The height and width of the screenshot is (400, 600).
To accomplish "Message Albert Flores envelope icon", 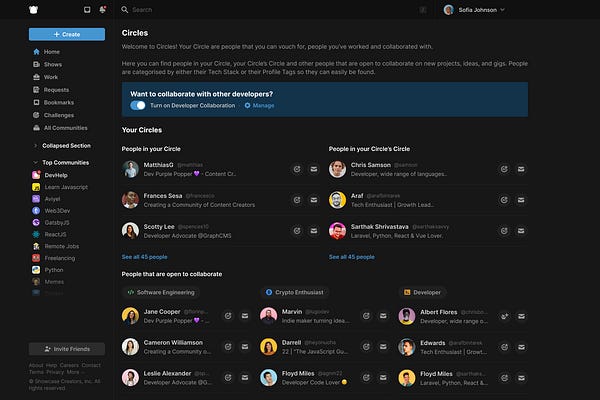I will pyautogui.click(x=522, y=316).
